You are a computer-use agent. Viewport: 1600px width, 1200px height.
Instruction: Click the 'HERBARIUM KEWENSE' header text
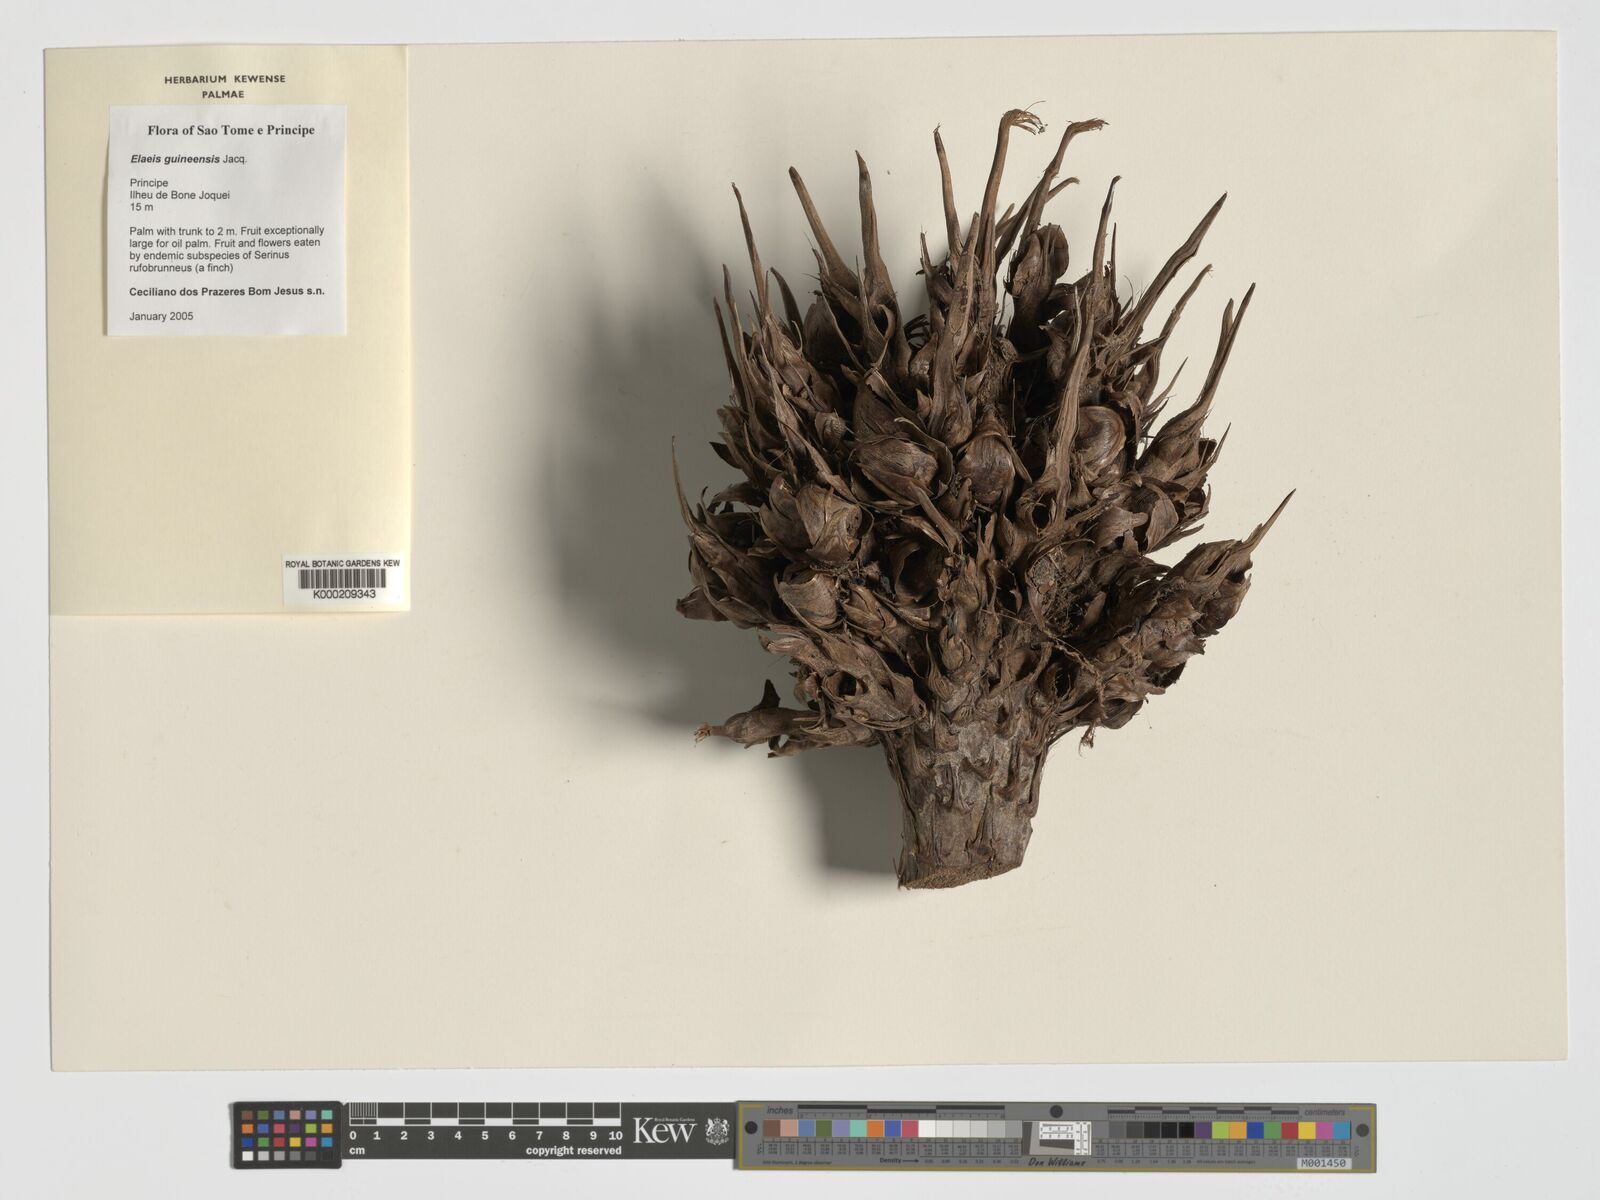(224, 79)
